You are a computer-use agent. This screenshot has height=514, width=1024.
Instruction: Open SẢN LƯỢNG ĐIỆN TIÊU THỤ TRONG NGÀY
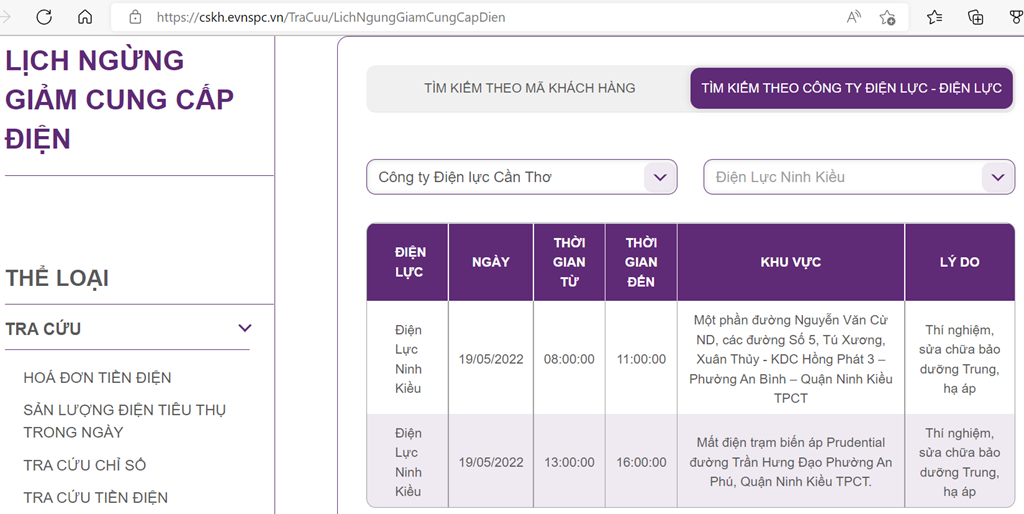(124, 421)
